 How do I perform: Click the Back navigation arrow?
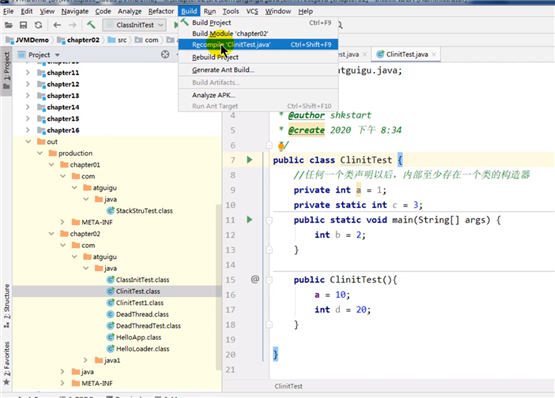(57, 25)
